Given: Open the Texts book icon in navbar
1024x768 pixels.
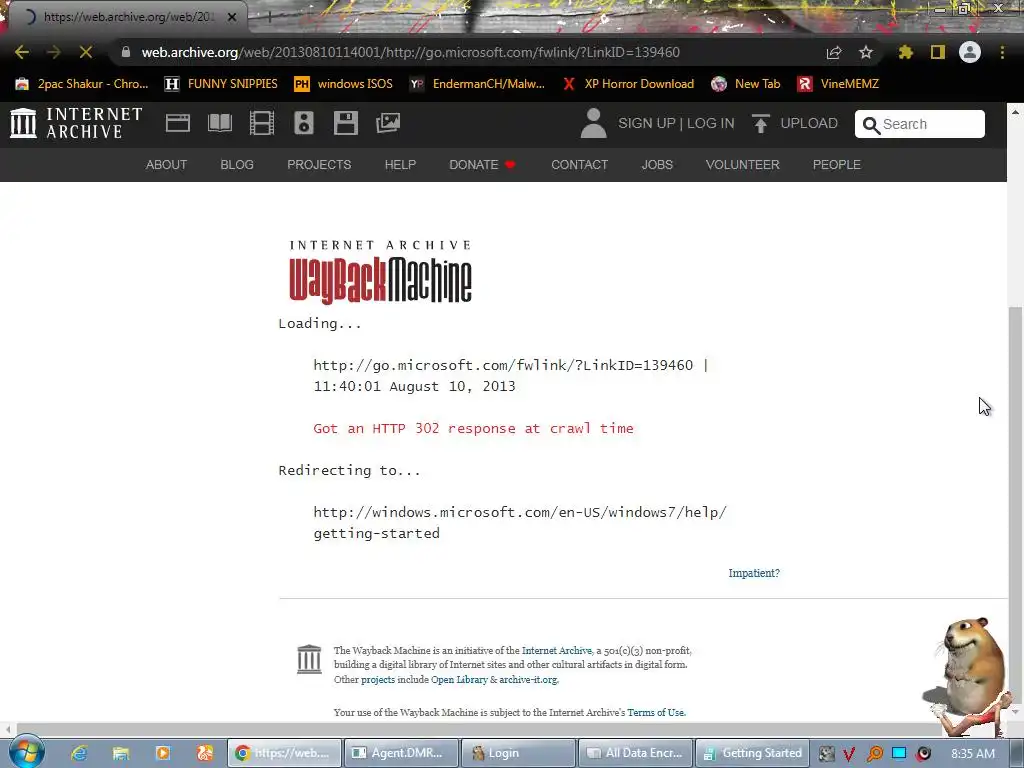Looking at the screenshot, I should (x=219, y=123).
